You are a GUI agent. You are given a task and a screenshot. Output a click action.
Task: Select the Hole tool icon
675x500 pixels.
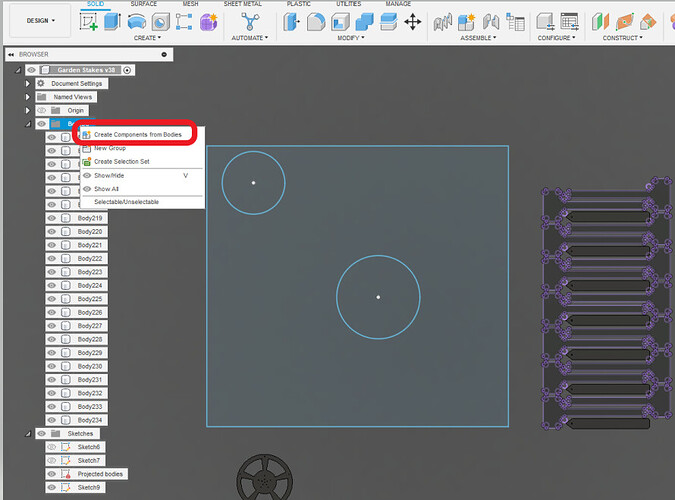(x=161, y=22)
